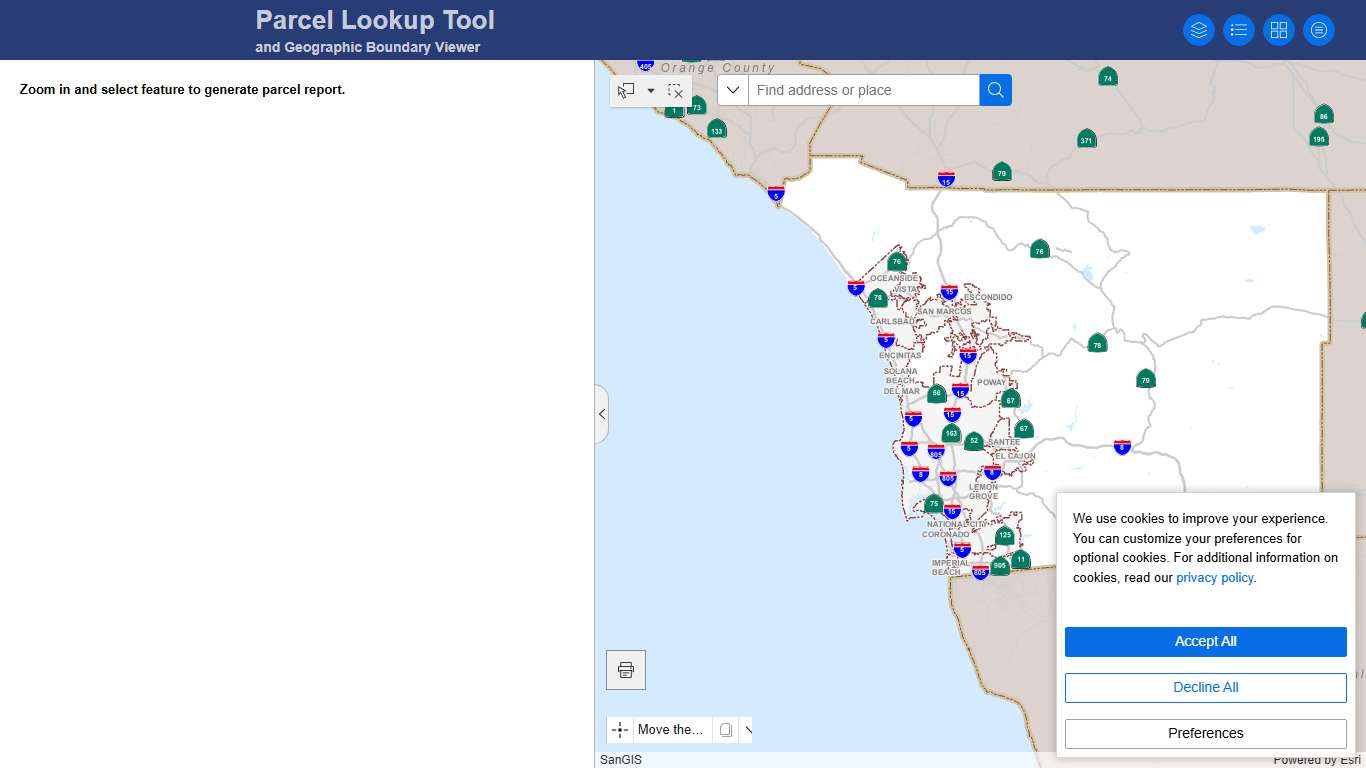Open cookie Preferences

click(1205, 733)
